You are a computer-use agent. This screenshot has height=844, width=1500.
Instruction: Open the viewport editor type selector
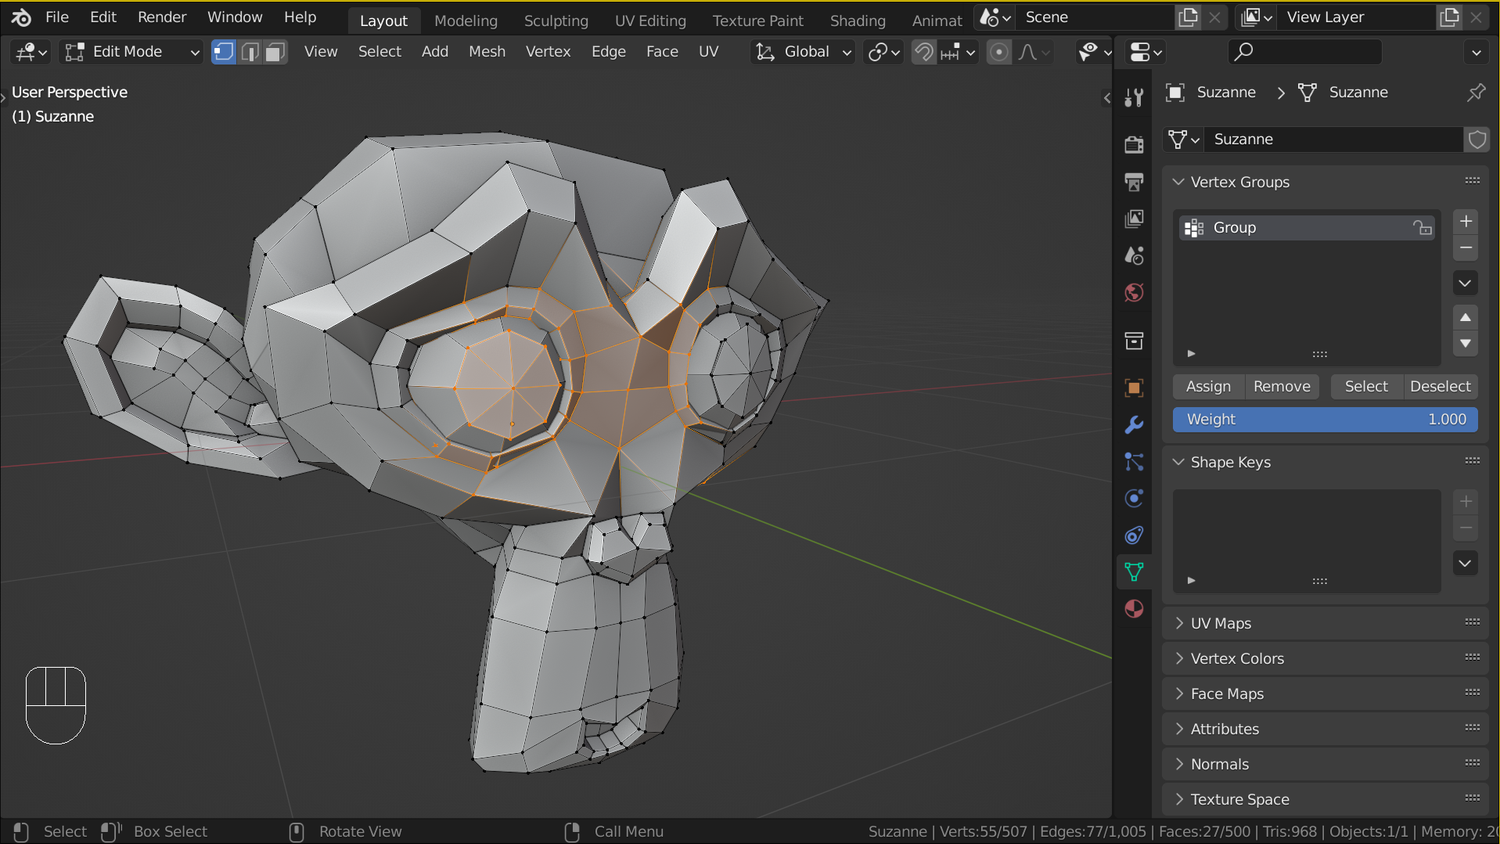point(32,51)
